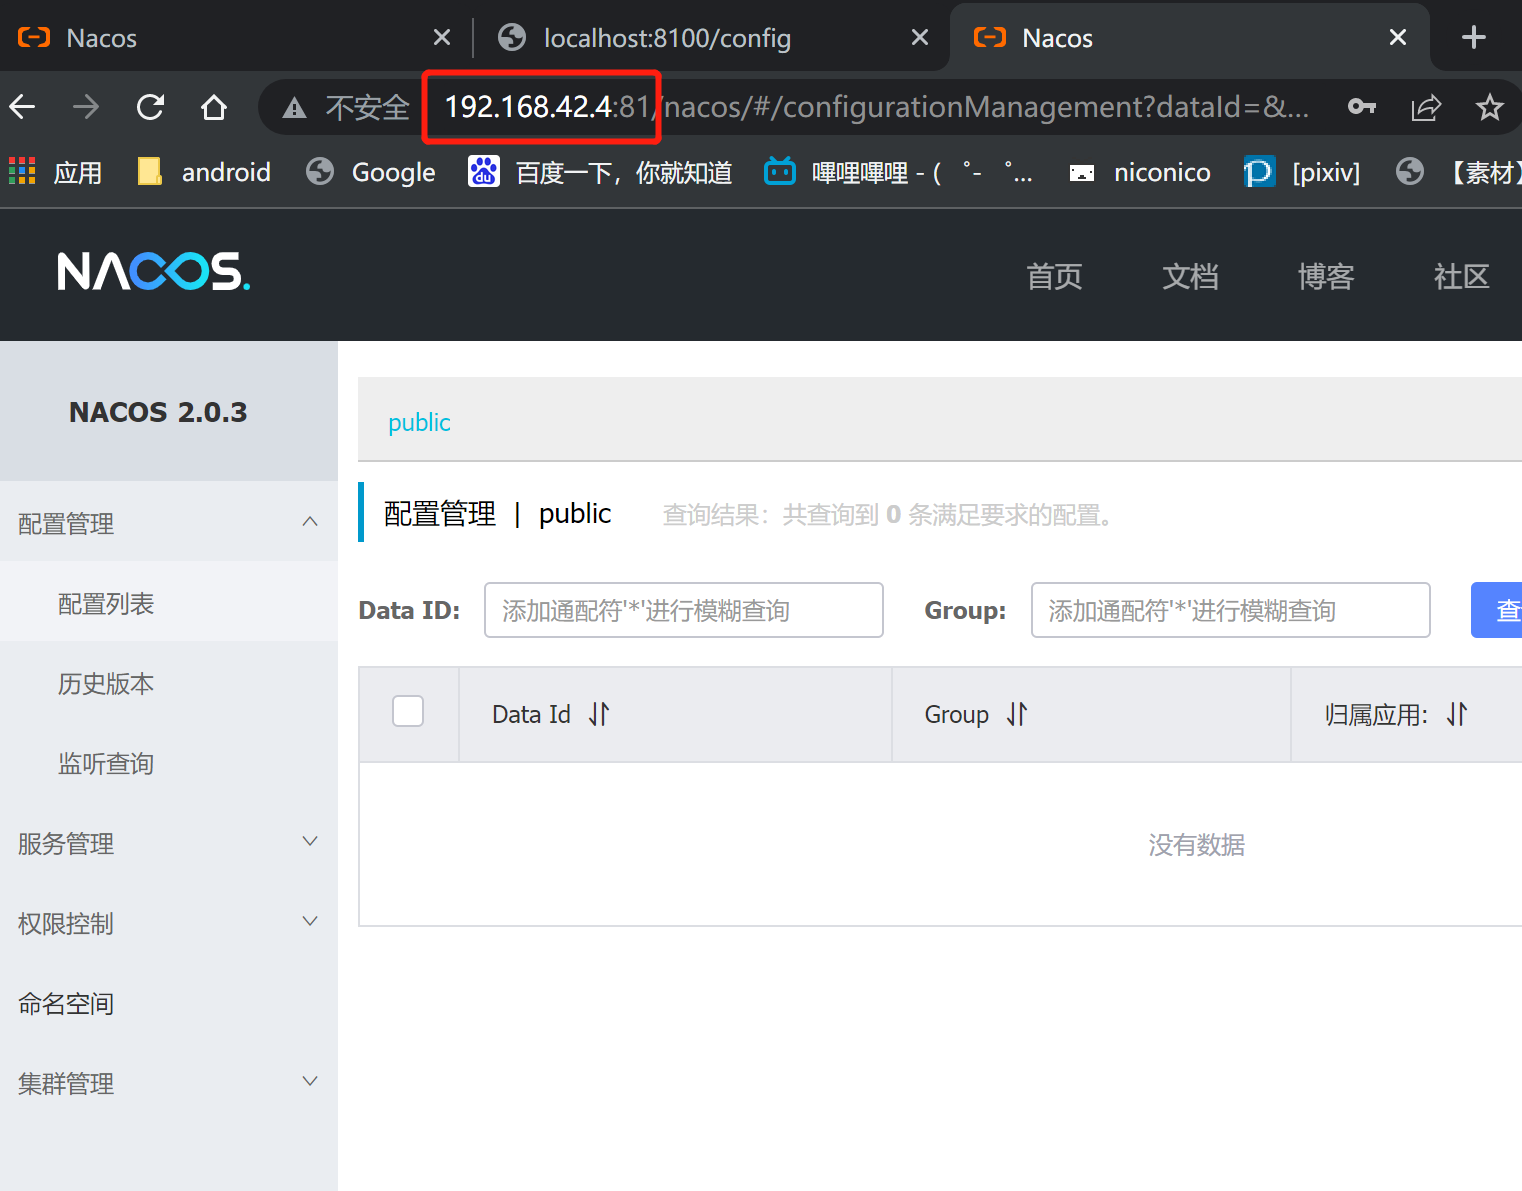1522x1191 pixels.
Task: Open the Google bookmark
Action: [x=371, y=172]
